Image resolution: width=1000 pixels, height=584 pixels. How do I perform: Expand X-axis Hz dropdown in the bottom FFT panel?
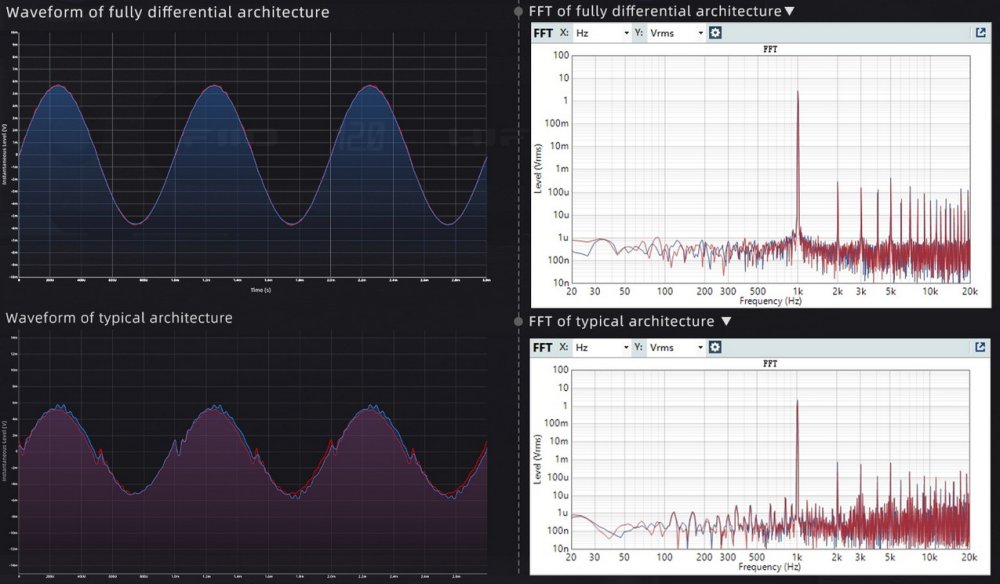[x=602, y=348]
